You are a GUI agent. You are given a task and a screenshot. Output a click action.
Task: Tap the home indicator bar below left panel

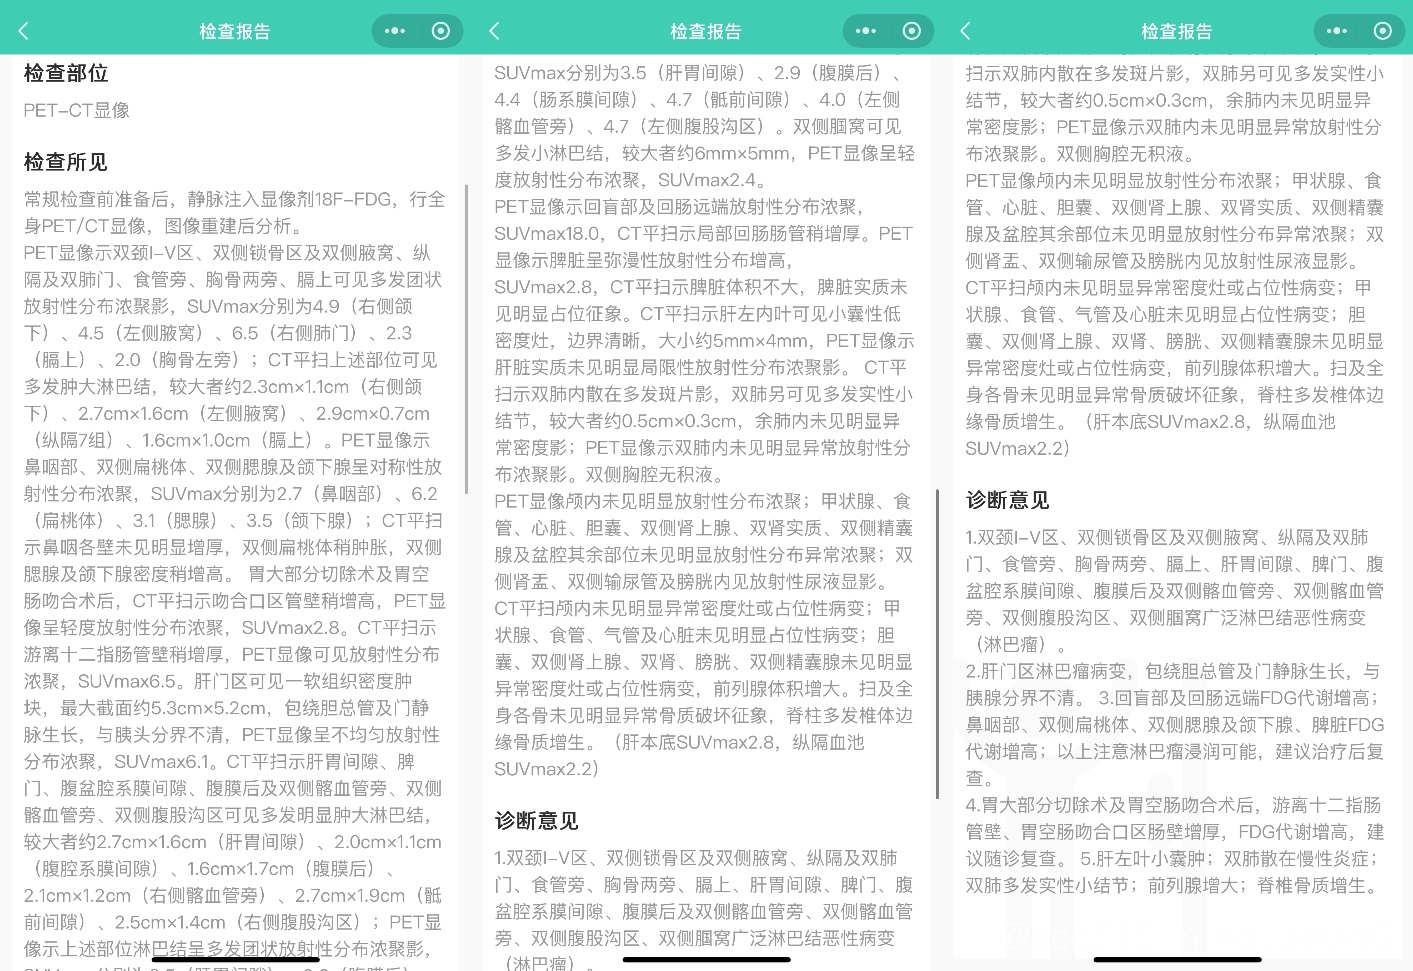[x=235, y=959]
